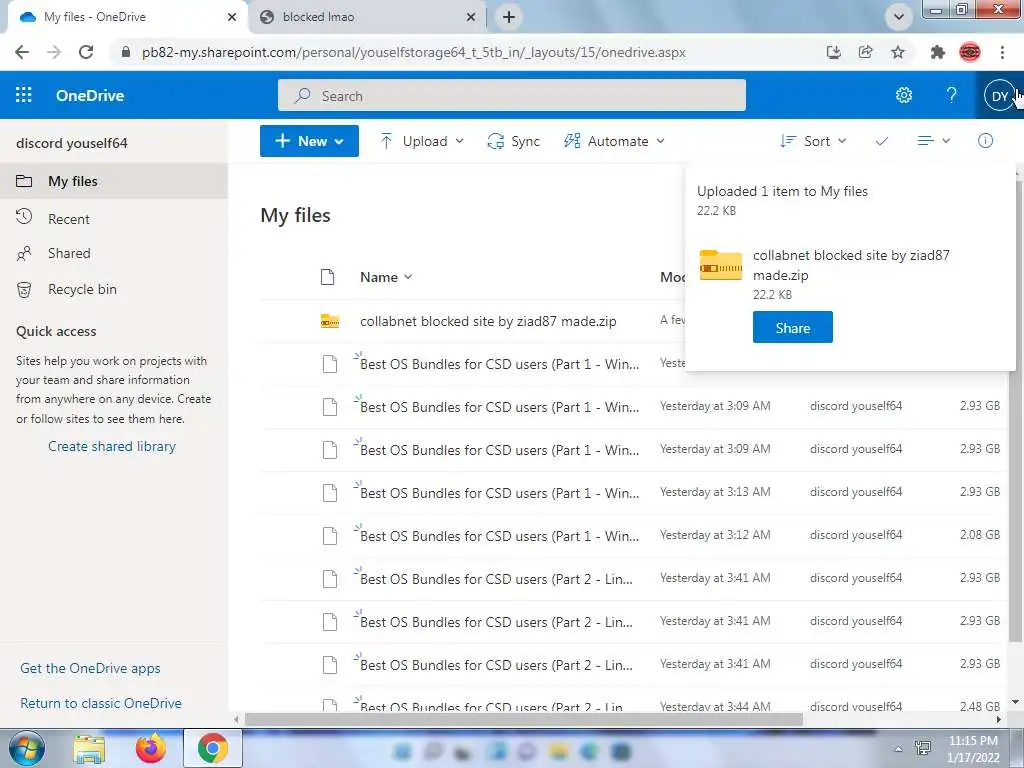Click the zip file icon in list

[330, 321]
